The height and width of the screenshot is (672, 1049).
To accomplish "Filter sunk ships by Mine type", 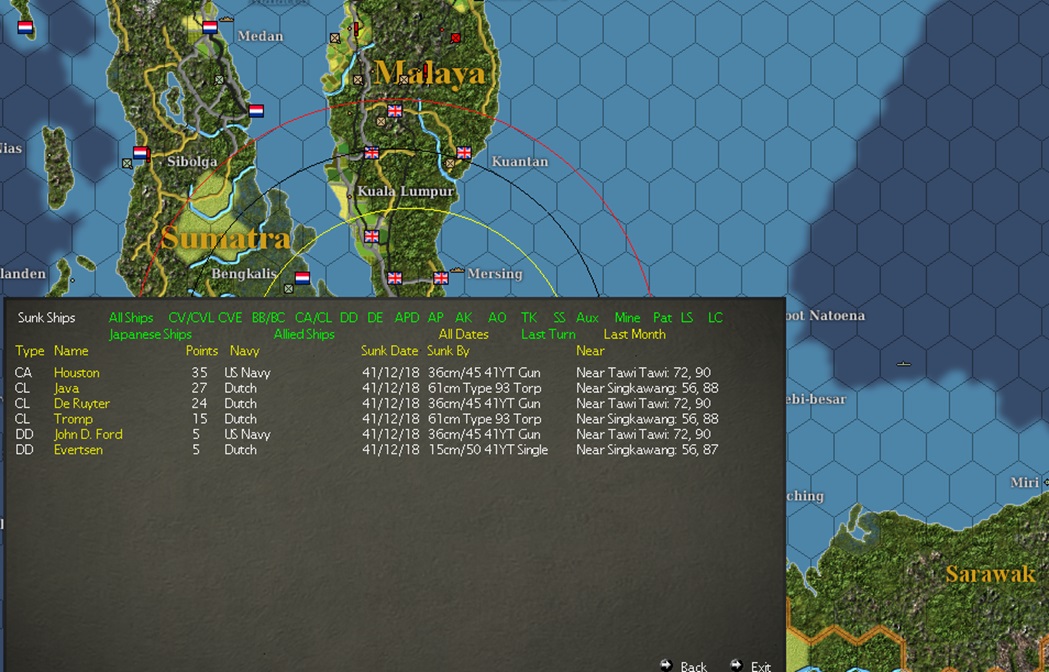I will [628, 317].
